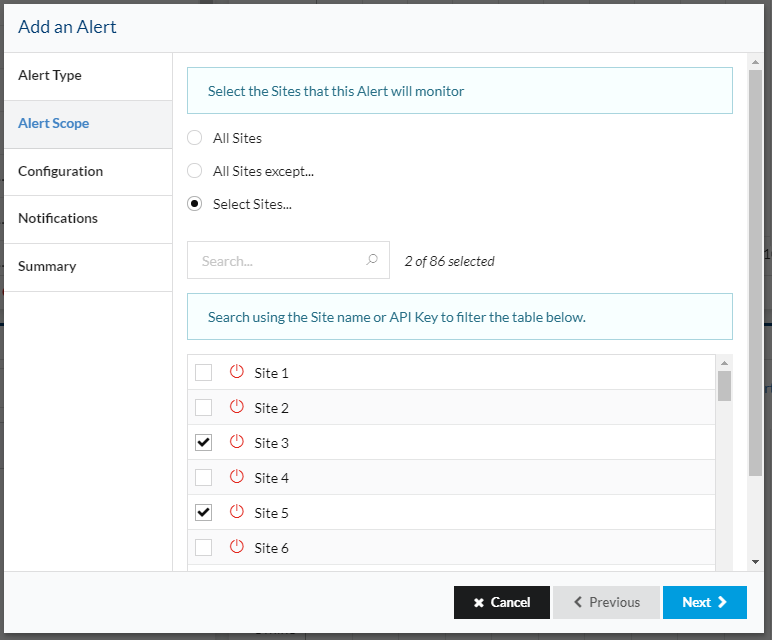Select the 'All Sites except...' radio button
This screenshot has height=640, width=772.
[x=194, y=171]
